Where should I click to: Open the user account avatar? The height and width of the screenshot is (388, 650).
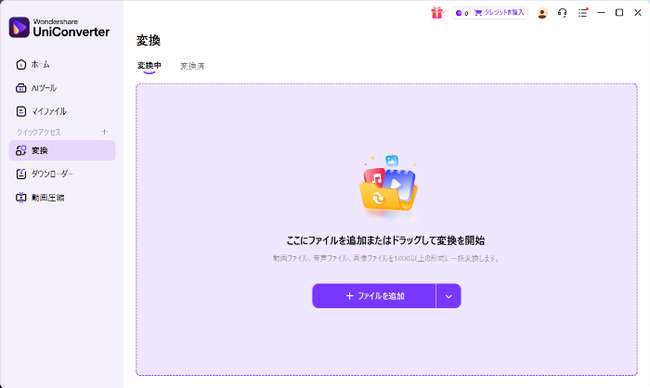pyautogui.click(x=541, y=13)
